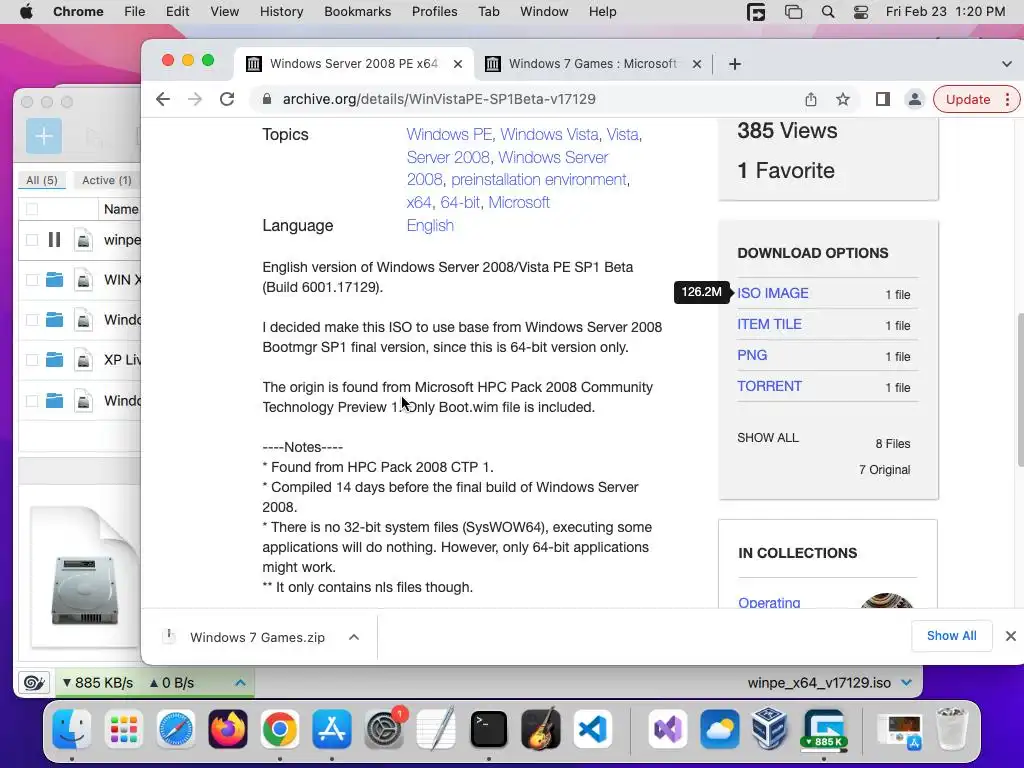Image resolution: width=1024 pixels, height=768 pixels.
Task: Expand the Windows 7 Games.zip download menu
Action: pos(354,637)
